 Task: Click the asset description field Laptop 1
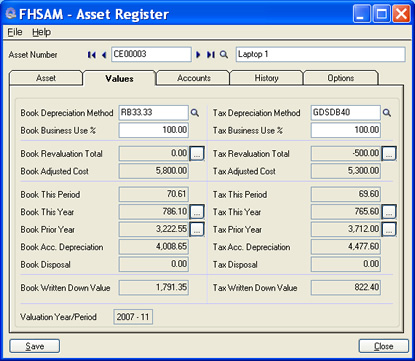click(x=321, y=54)
